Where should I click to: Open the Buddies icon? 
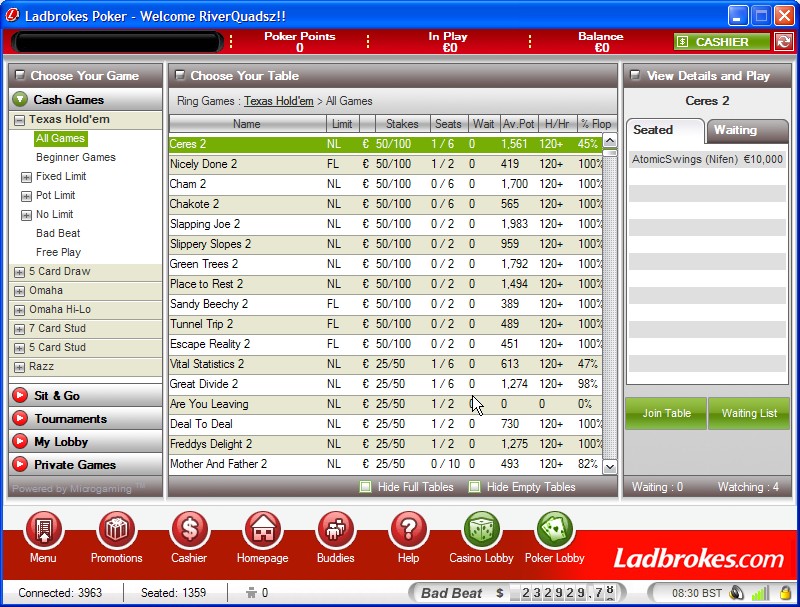coord(336,530)
